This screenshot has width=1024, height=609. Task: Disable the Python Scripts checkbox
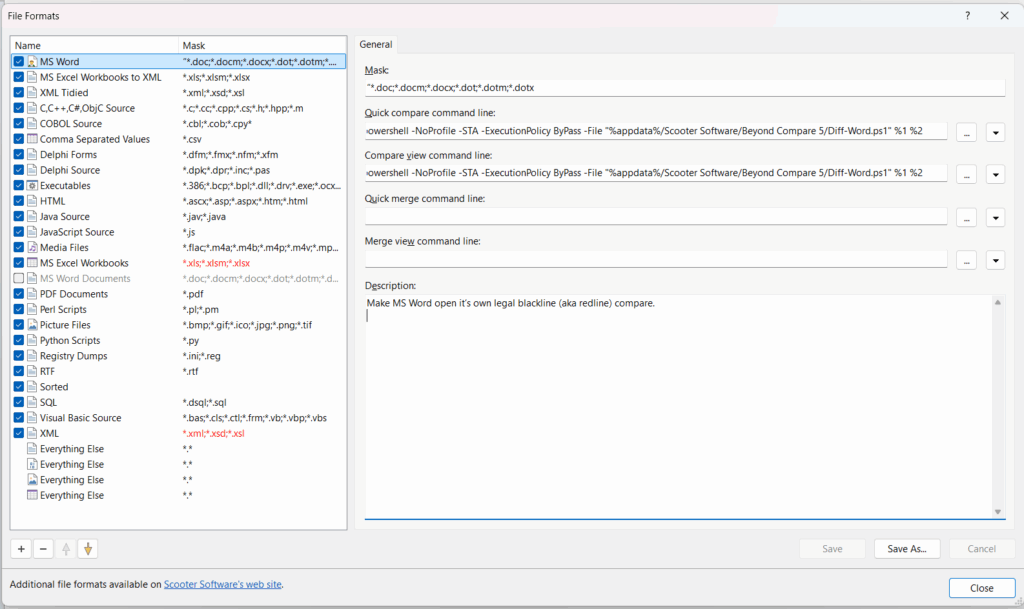click(19, 340)
